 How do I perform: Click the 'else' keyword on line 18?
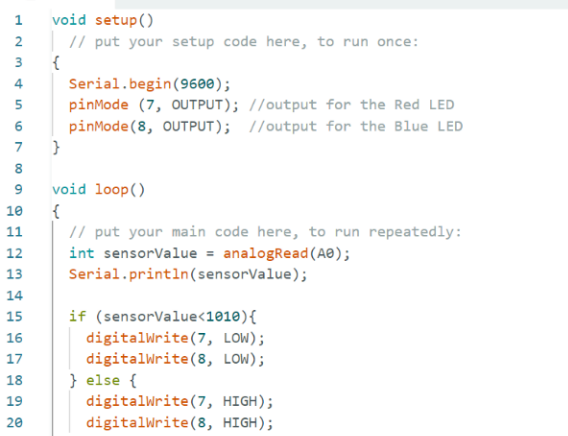[x=103, y=381]
